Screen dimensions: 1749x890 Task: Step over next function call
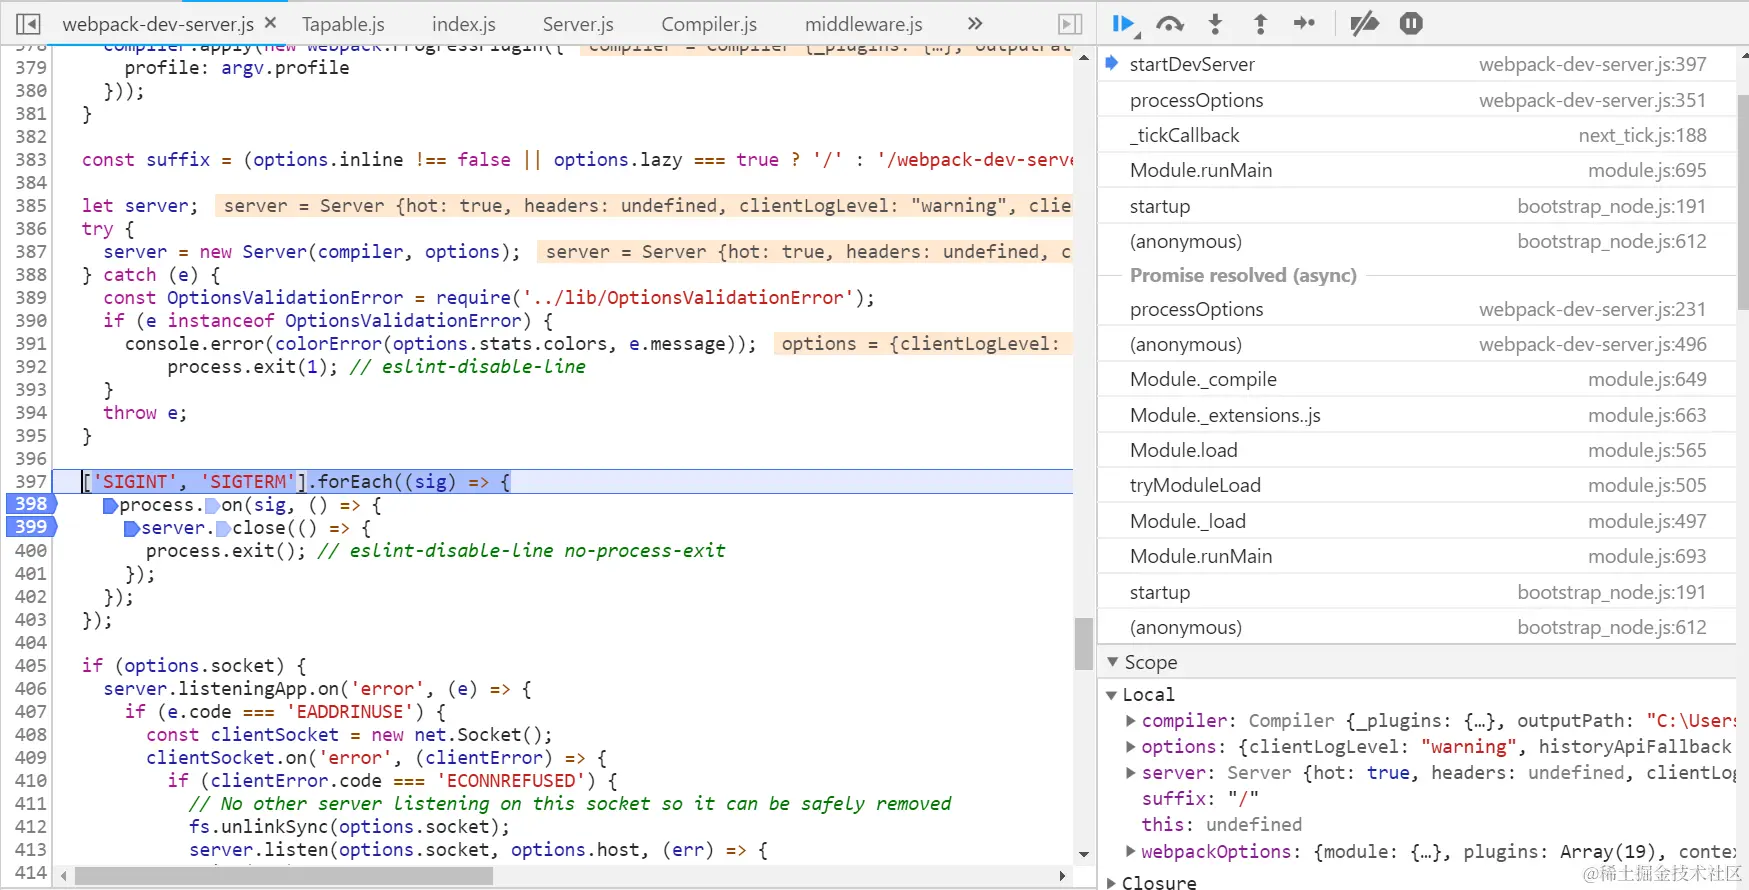click(x=1169, y=24)
